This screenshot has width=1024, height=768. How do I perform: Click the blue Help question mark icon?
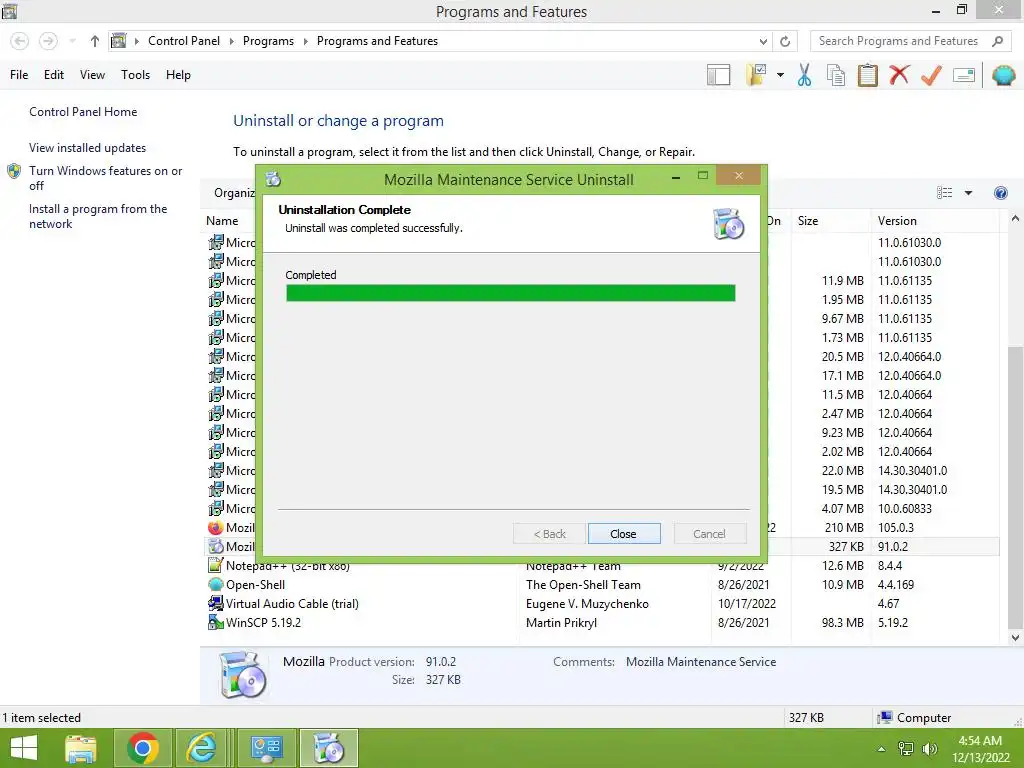pos(1000,193)
